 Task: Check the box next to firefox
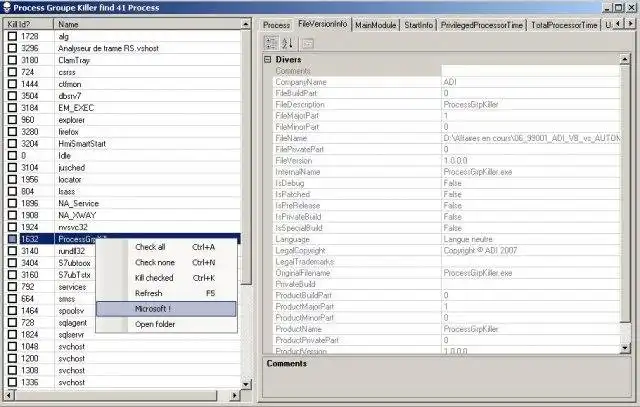point(12,131)
